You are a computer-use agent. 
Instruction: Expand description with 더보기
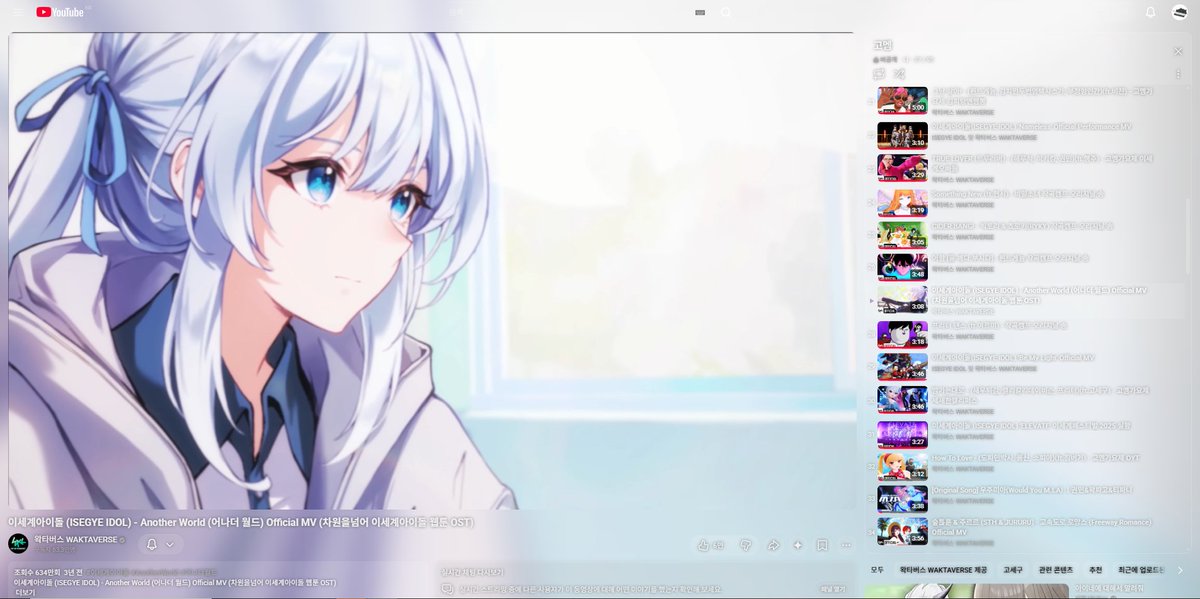click(x=24, y=592)
